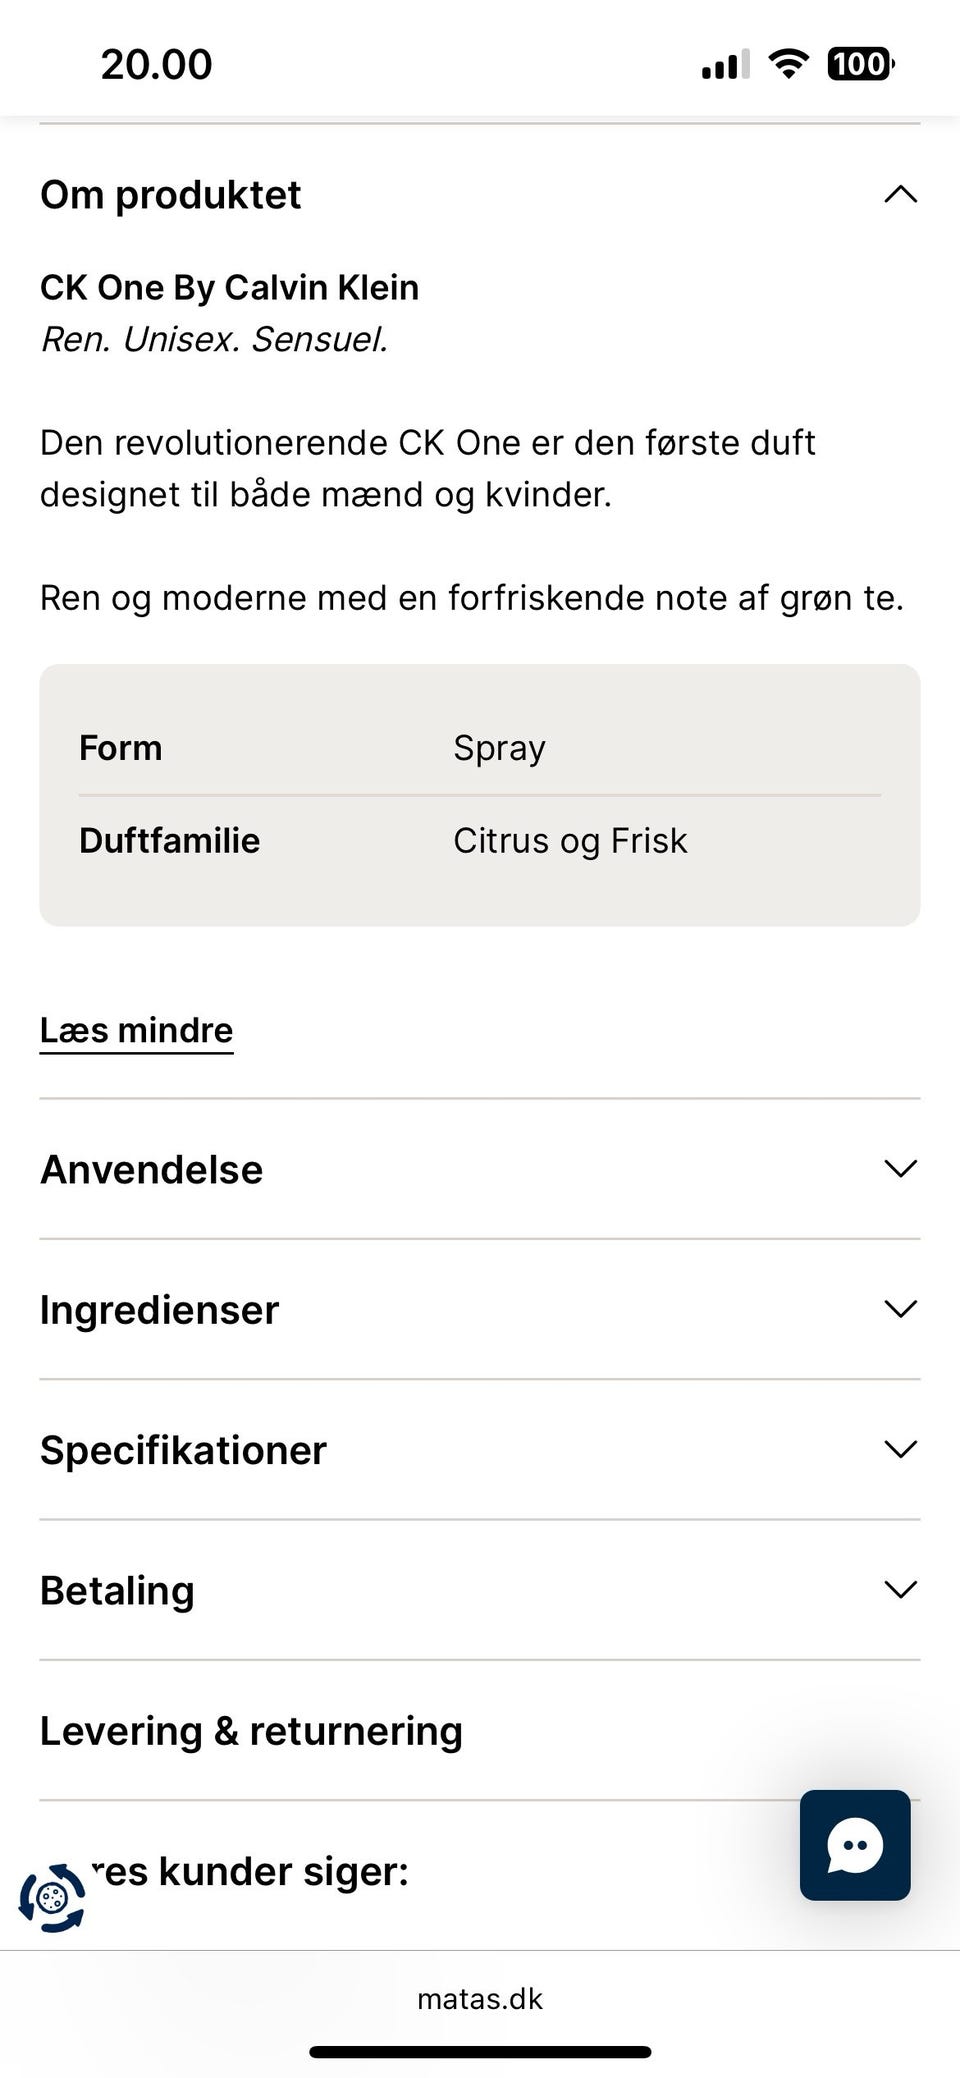Open the chat support bubble

coord(855,1845)
